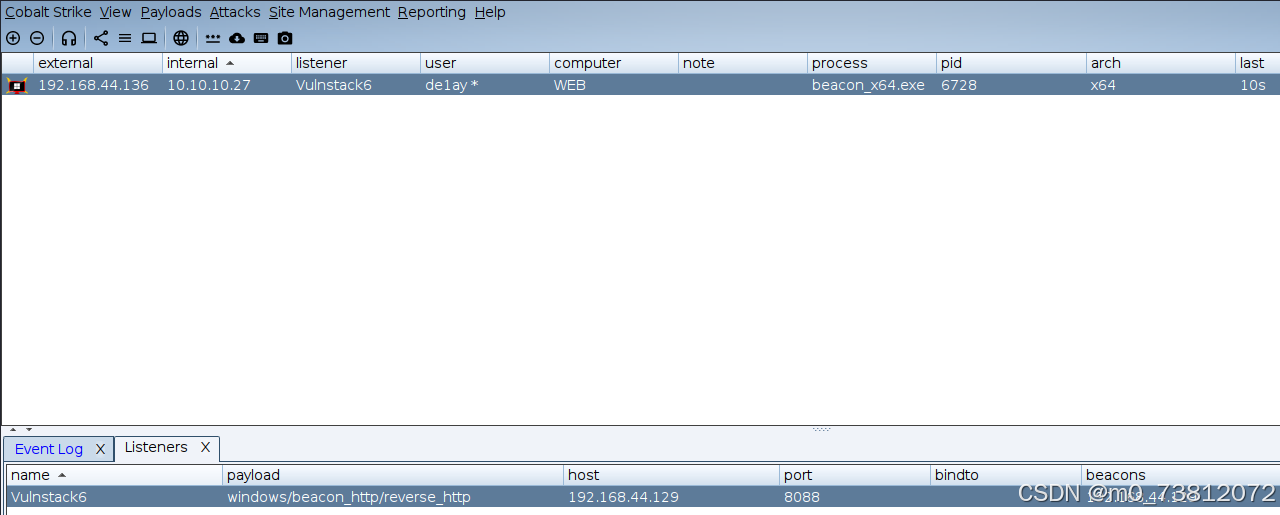The height and width of the screenshot is (515, 1280).
Task: Sort sessions by note column
Action: [x=743, y=63]
